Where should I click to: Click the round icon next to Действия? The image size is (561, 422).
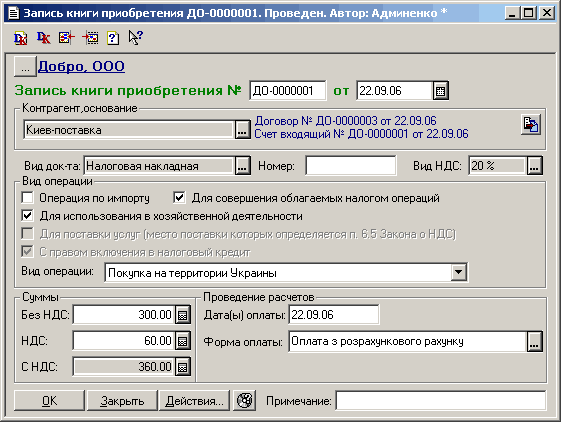click(x=244, y=400)
